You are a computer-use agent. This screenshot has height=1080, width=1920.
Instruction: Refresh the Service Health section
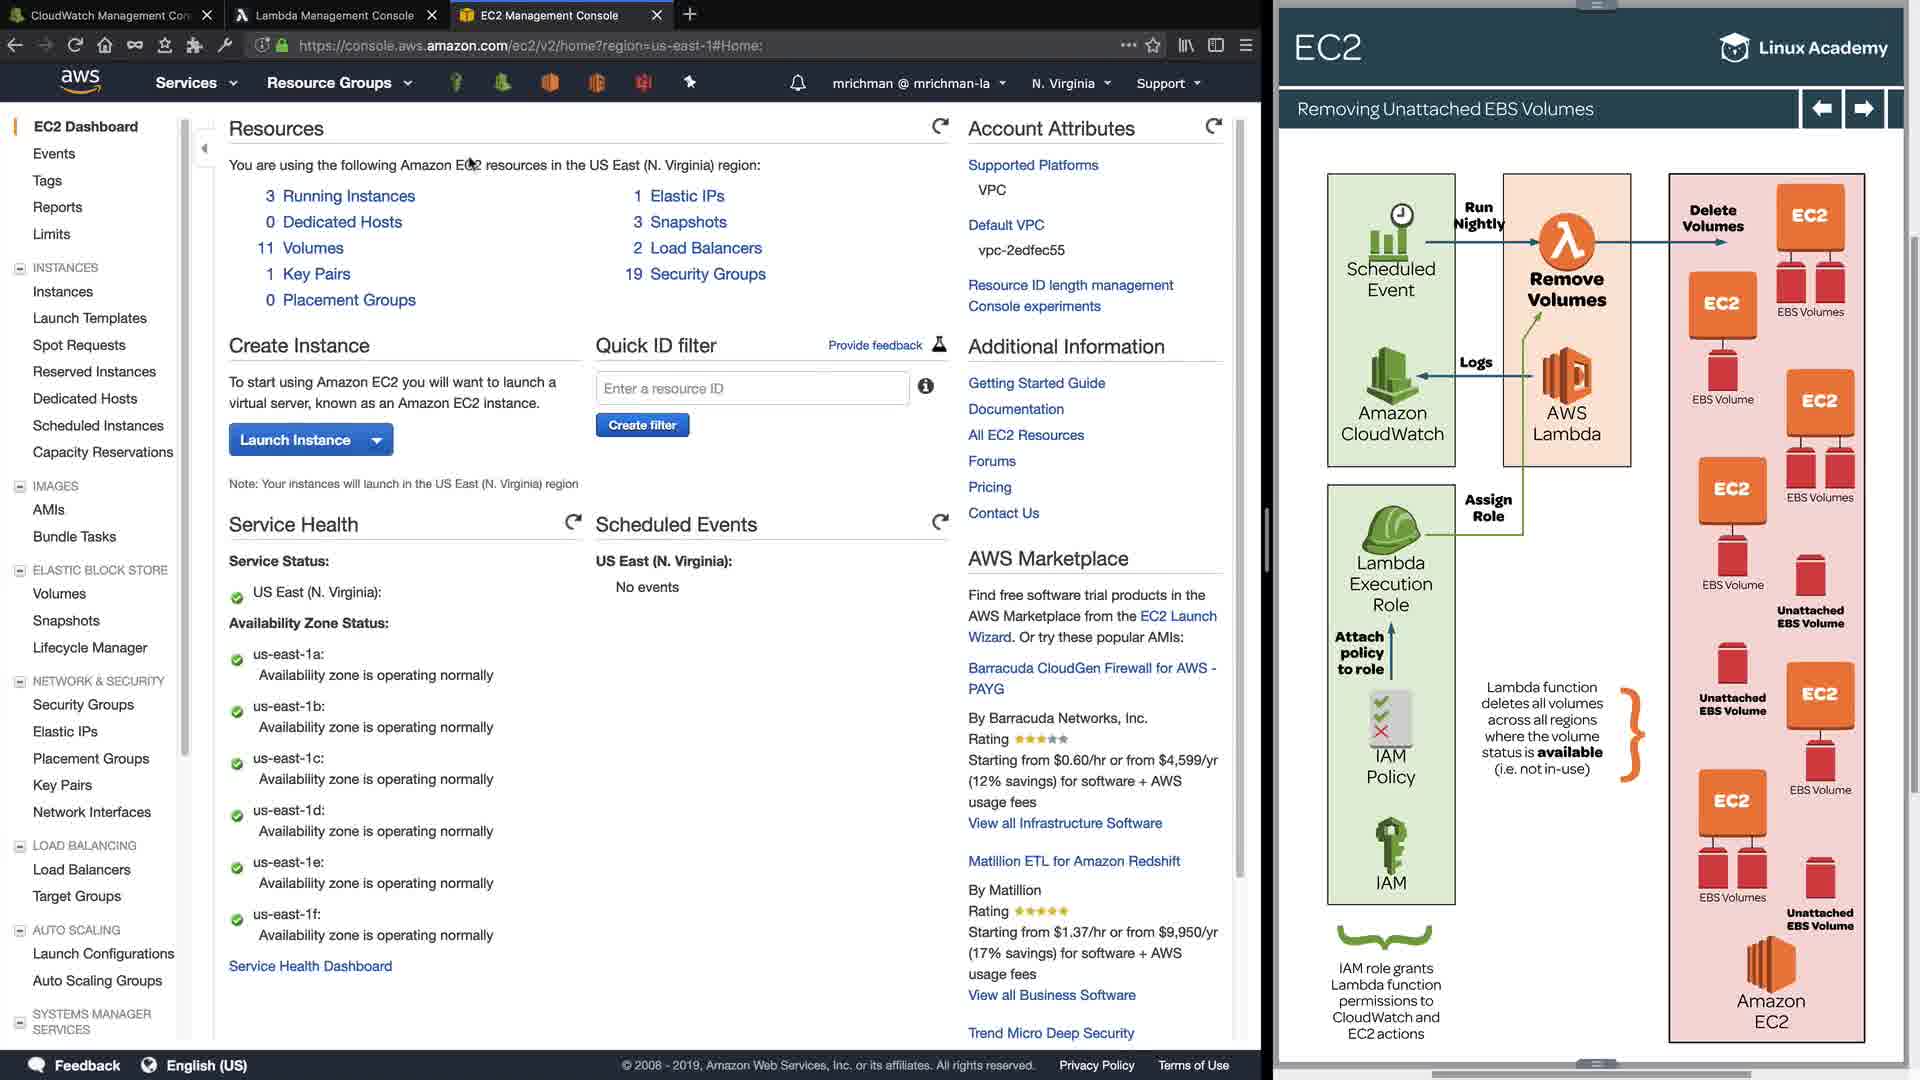pos(573,522)
